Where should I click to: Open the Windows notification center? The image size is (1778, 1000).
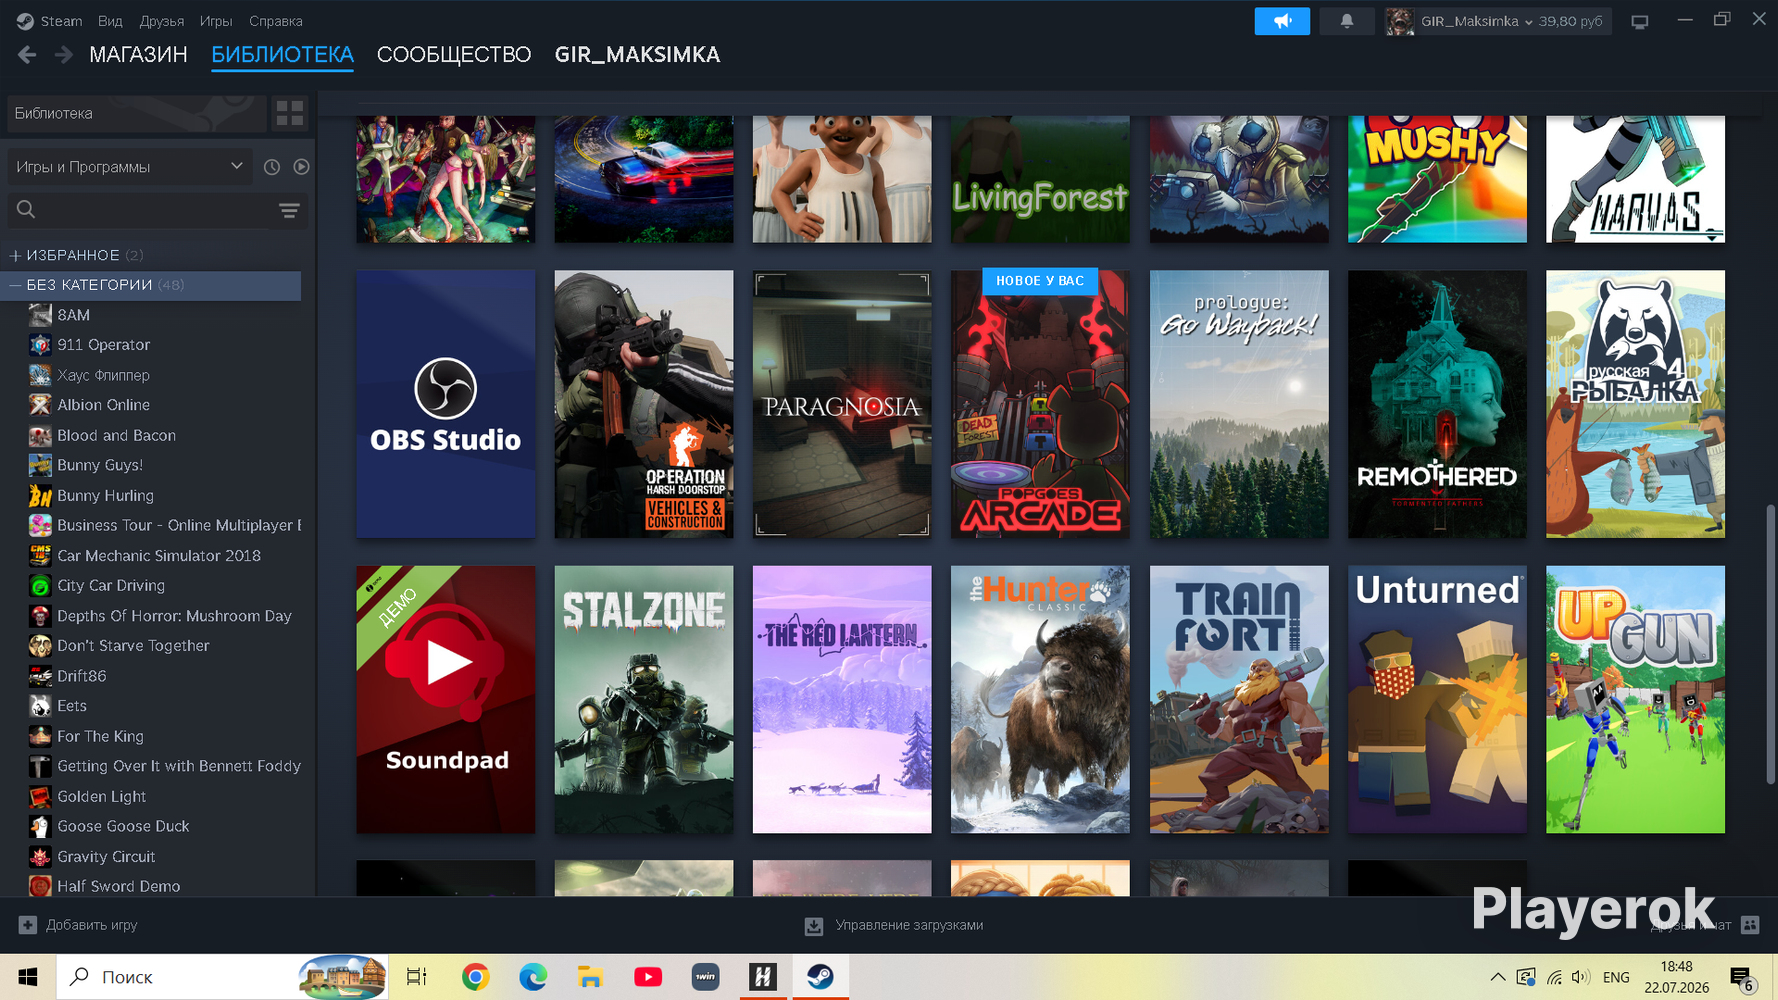point(1742,978)
